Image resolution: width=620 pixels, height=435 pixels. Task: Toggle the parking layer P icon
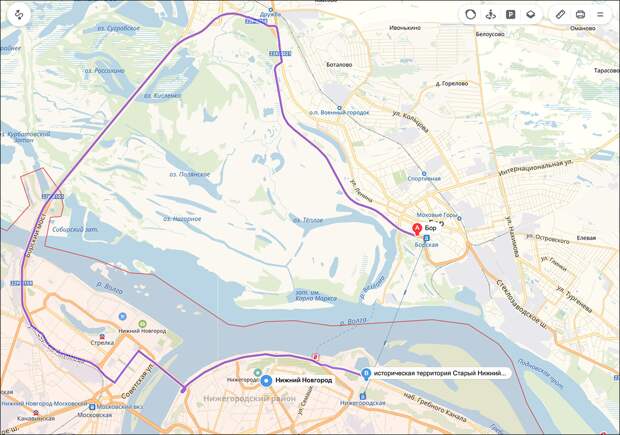click(510, 15)
